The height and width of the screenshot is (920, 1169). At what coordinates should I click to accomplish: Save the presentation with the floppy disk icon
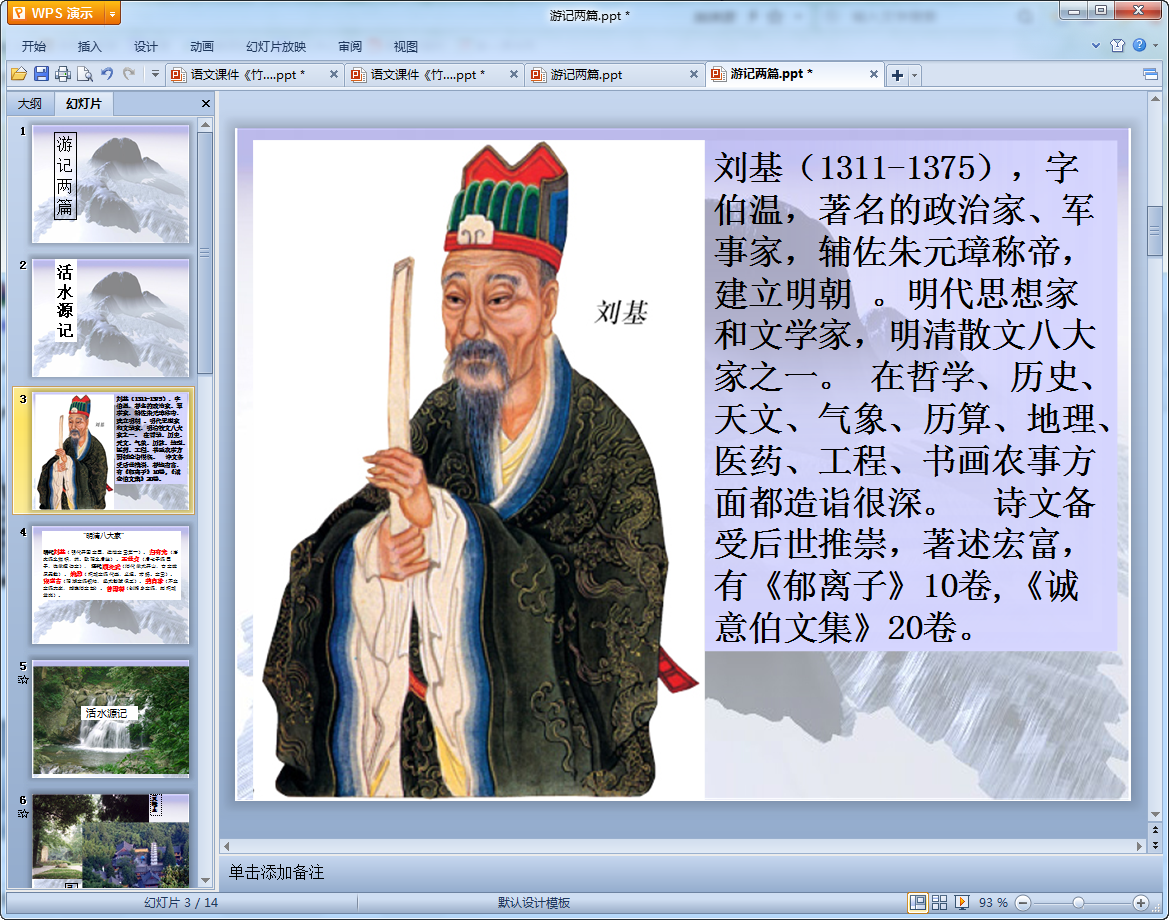41,74
